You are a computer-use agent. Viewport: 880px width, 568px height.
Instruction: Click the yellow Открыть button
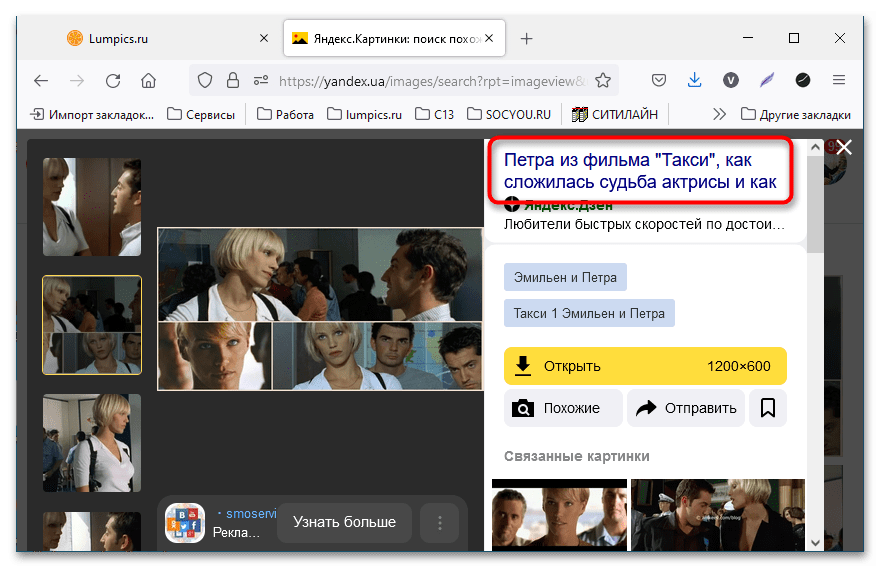[x=645, y=366]
